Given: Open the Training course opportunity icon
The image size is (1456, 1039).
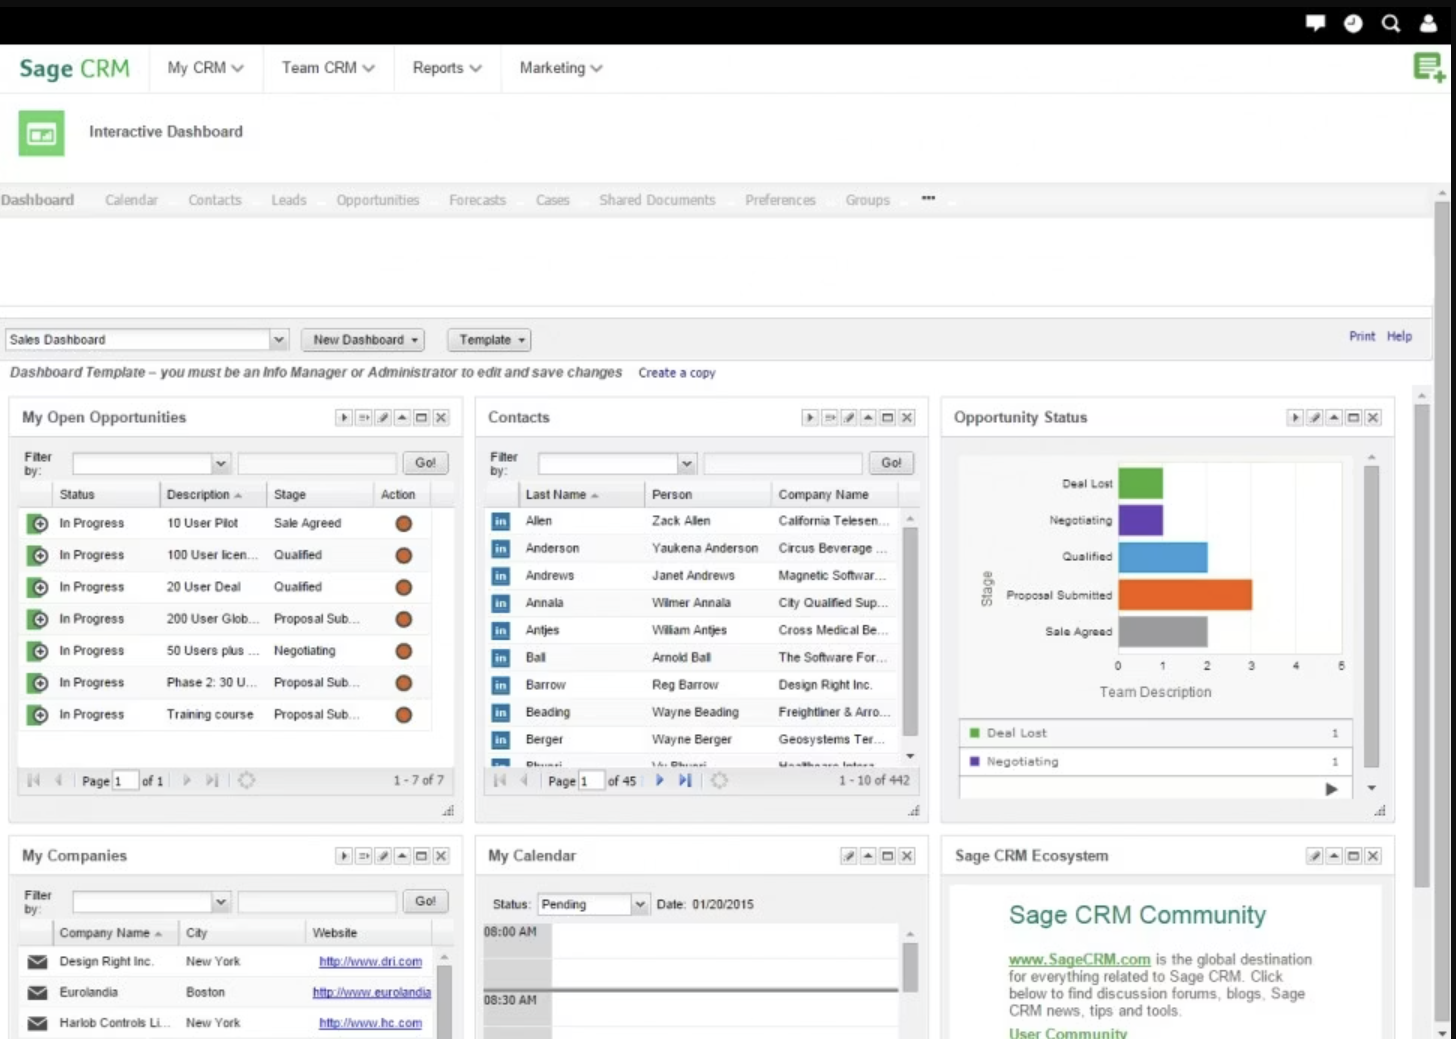Looking at the screenshot, I should pos(38,715).
